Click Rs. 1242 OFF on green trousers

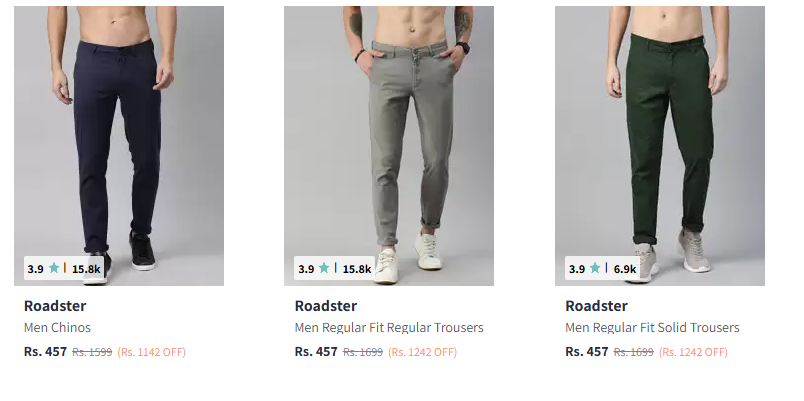coord(693,352)
